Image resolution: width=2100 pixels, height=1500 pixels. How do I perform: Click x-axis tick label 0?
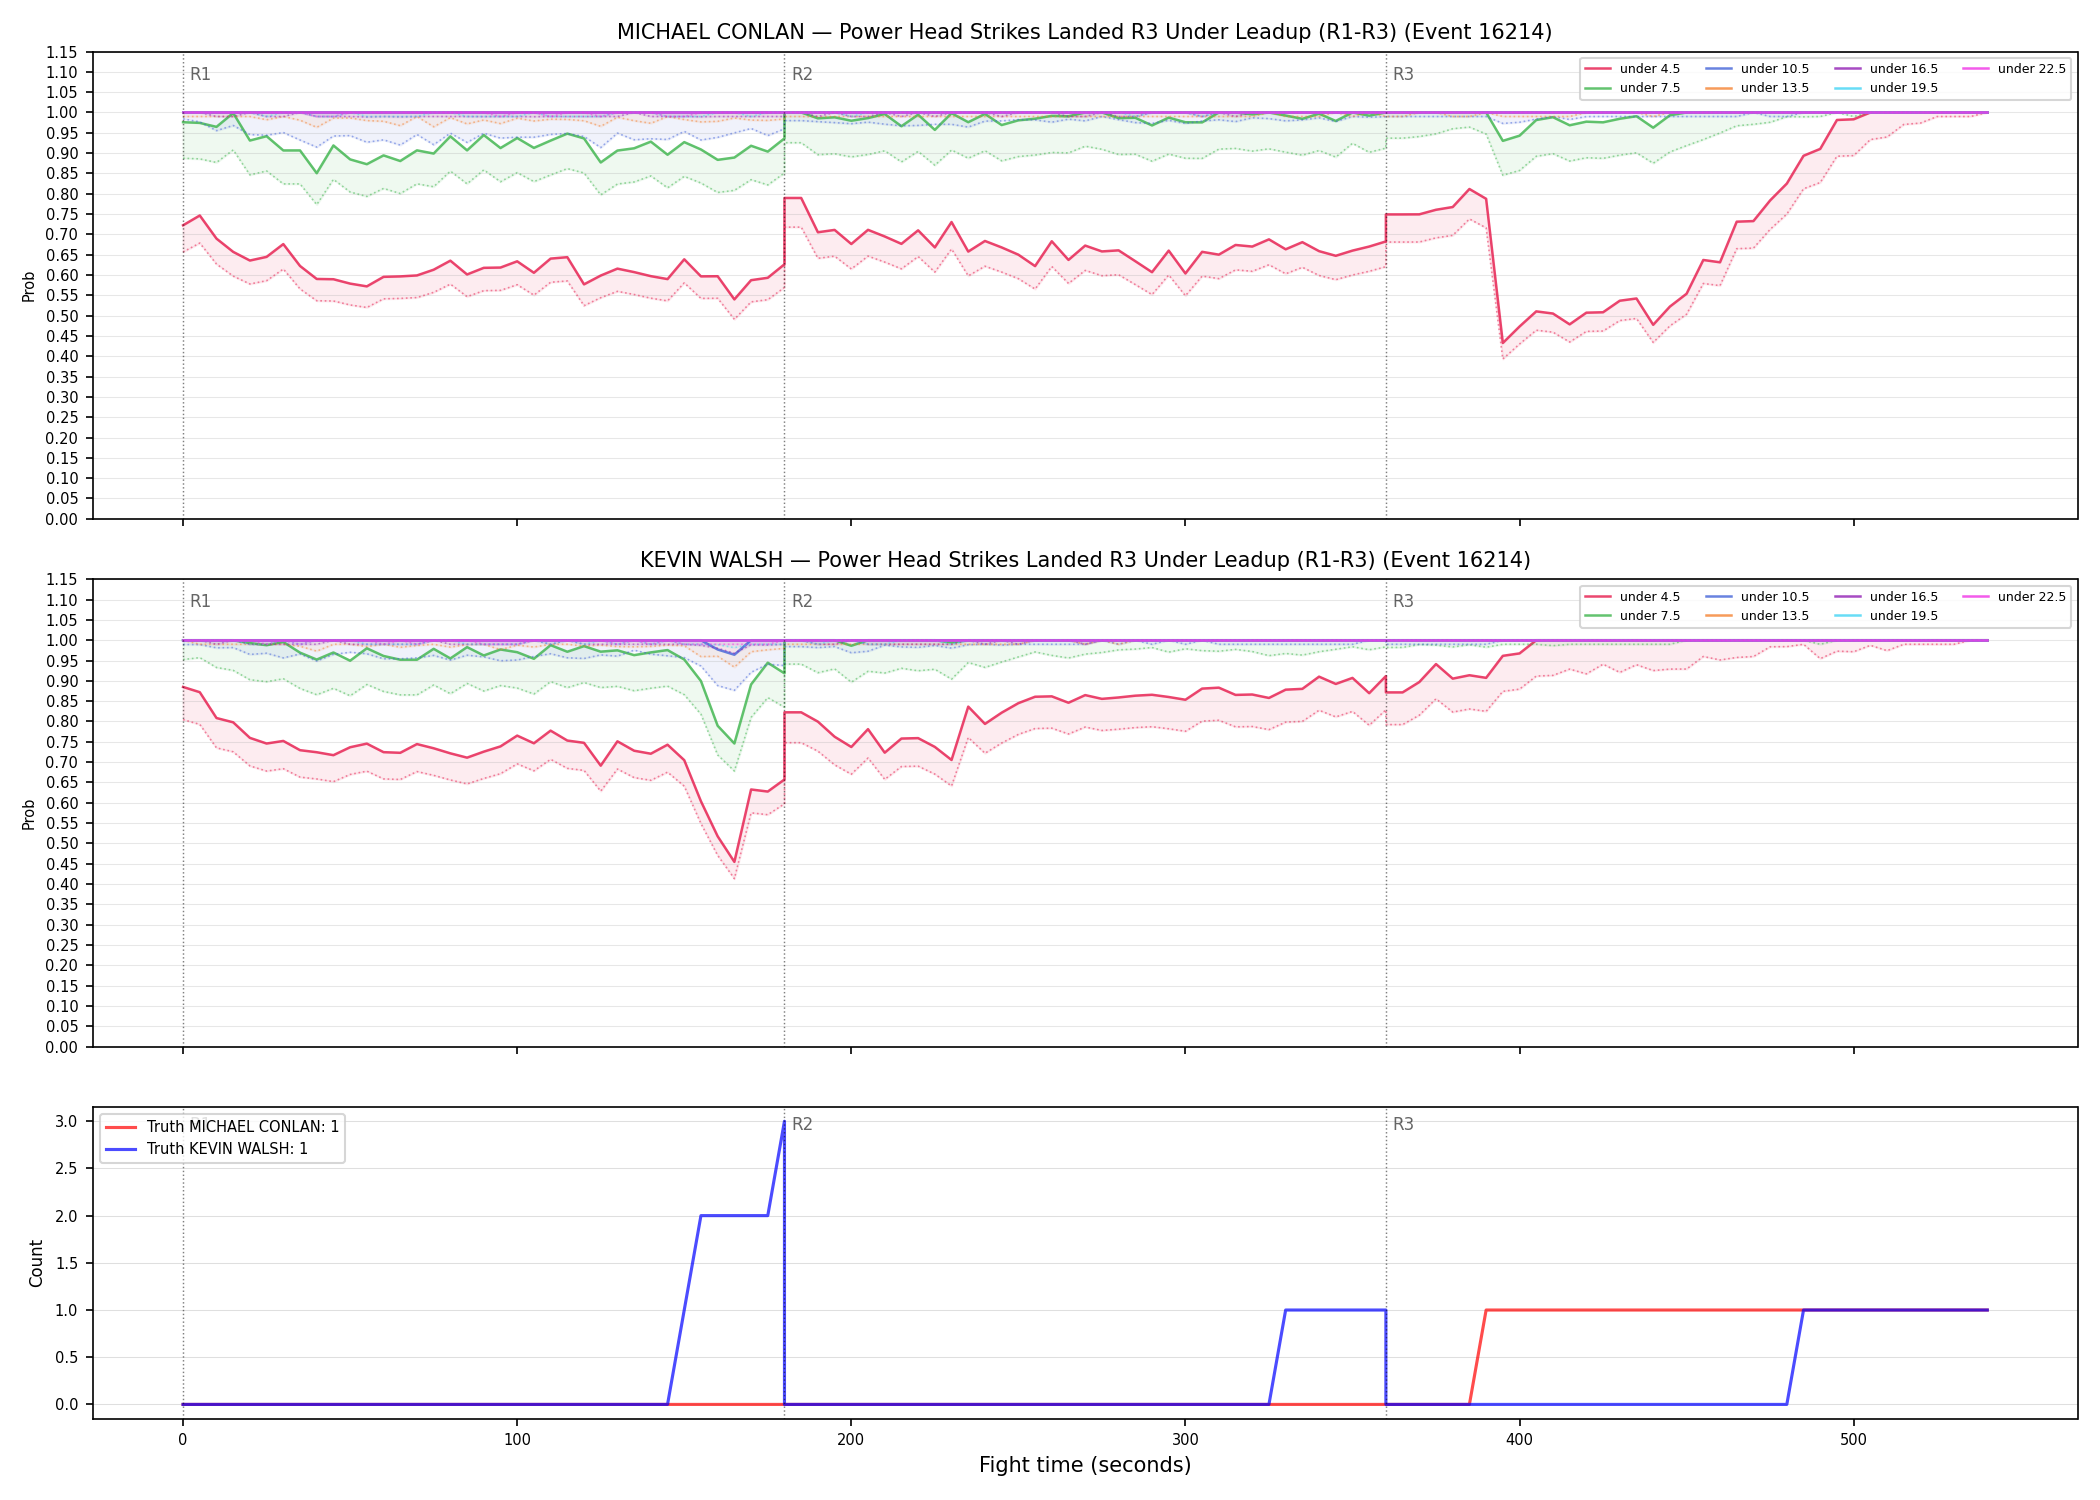pos(182,1440)
